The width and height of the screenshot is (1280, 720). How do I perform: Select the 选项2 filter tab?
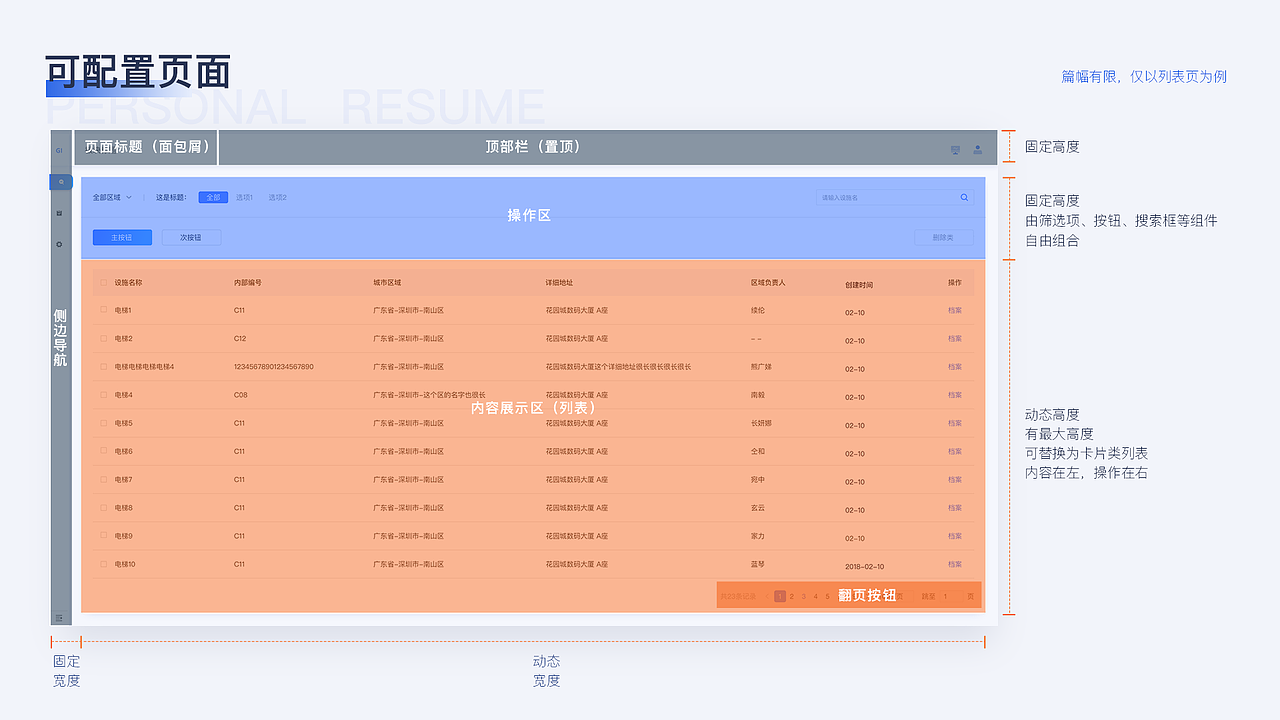pyautogui.click(x=278, y=198)
